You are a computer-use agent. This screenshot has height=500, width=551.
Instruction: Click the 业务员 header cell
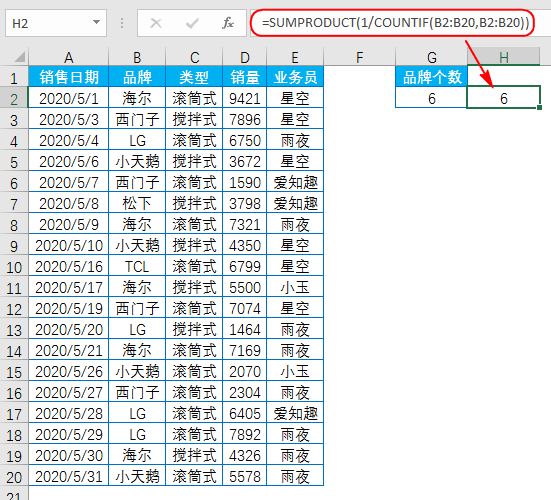pos(295,77)
